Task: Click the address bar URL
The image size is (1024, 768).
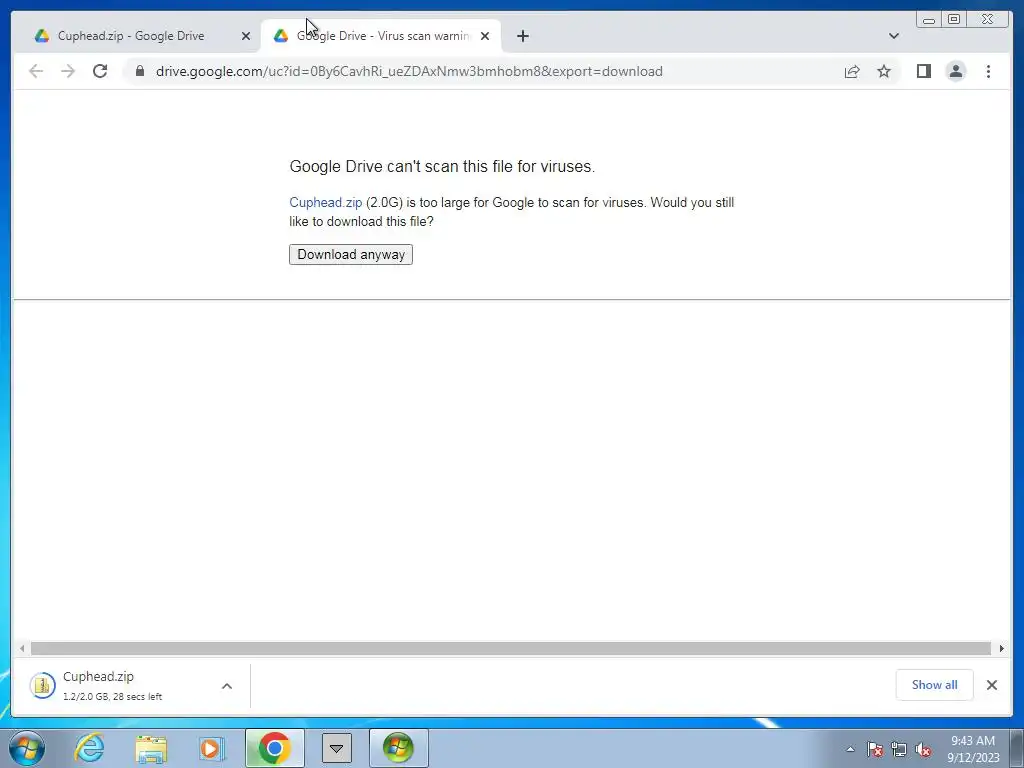Action: (x=409, y=71)
